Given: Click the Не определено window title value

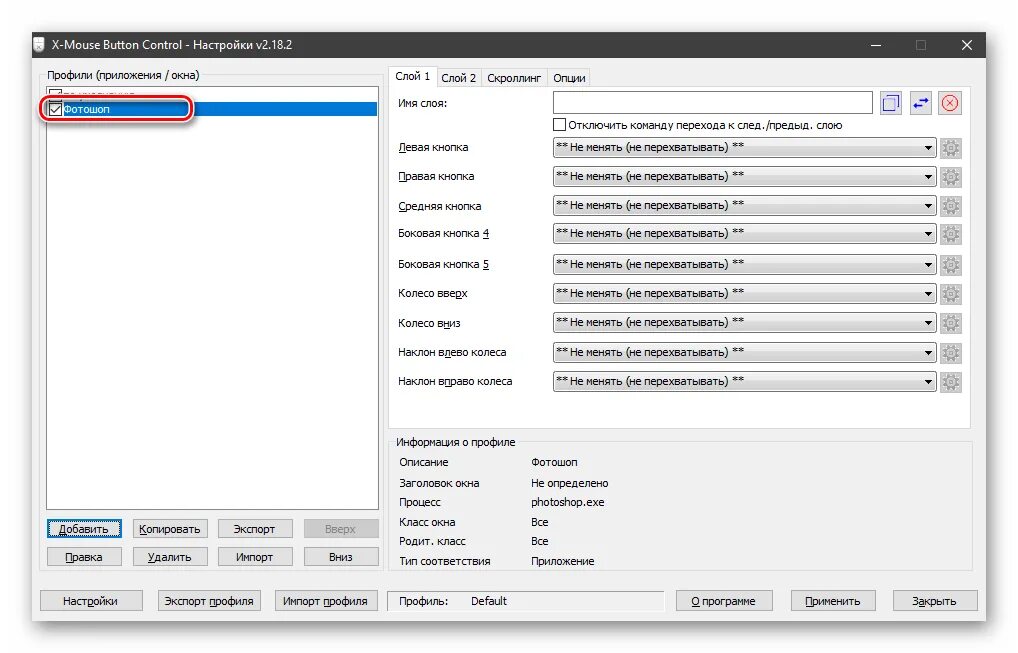Looking at the screenshot, I should 569,483.
